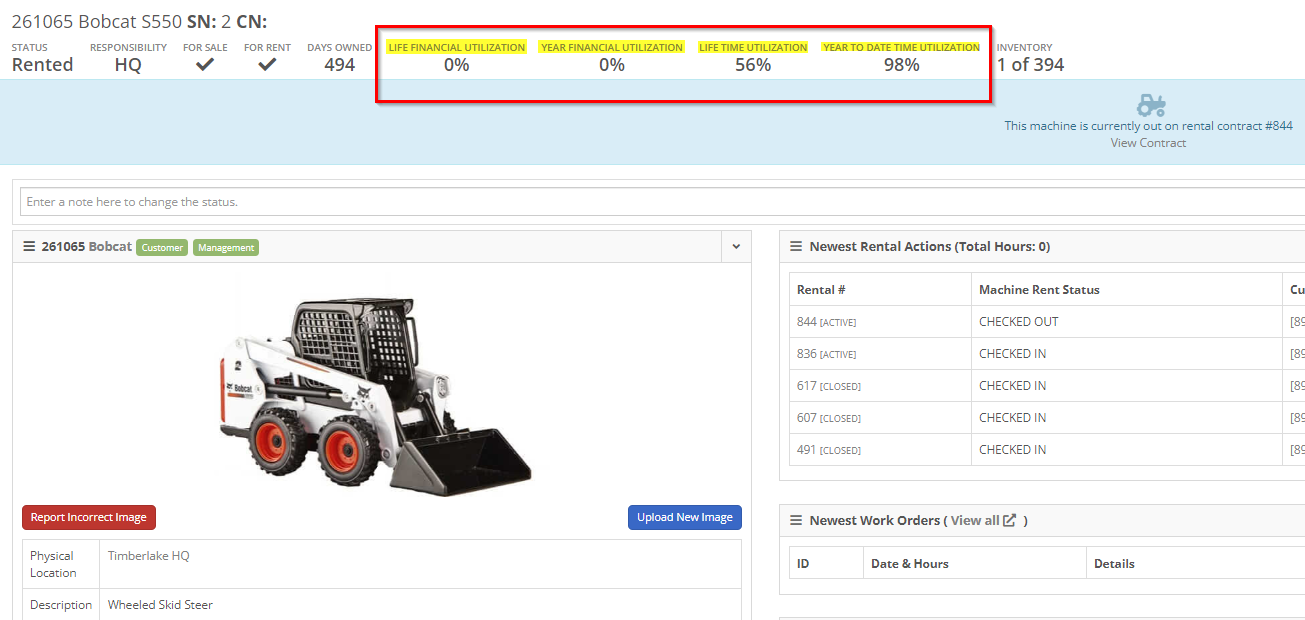Click the For Sale checkmark

[x=205, y=65]
